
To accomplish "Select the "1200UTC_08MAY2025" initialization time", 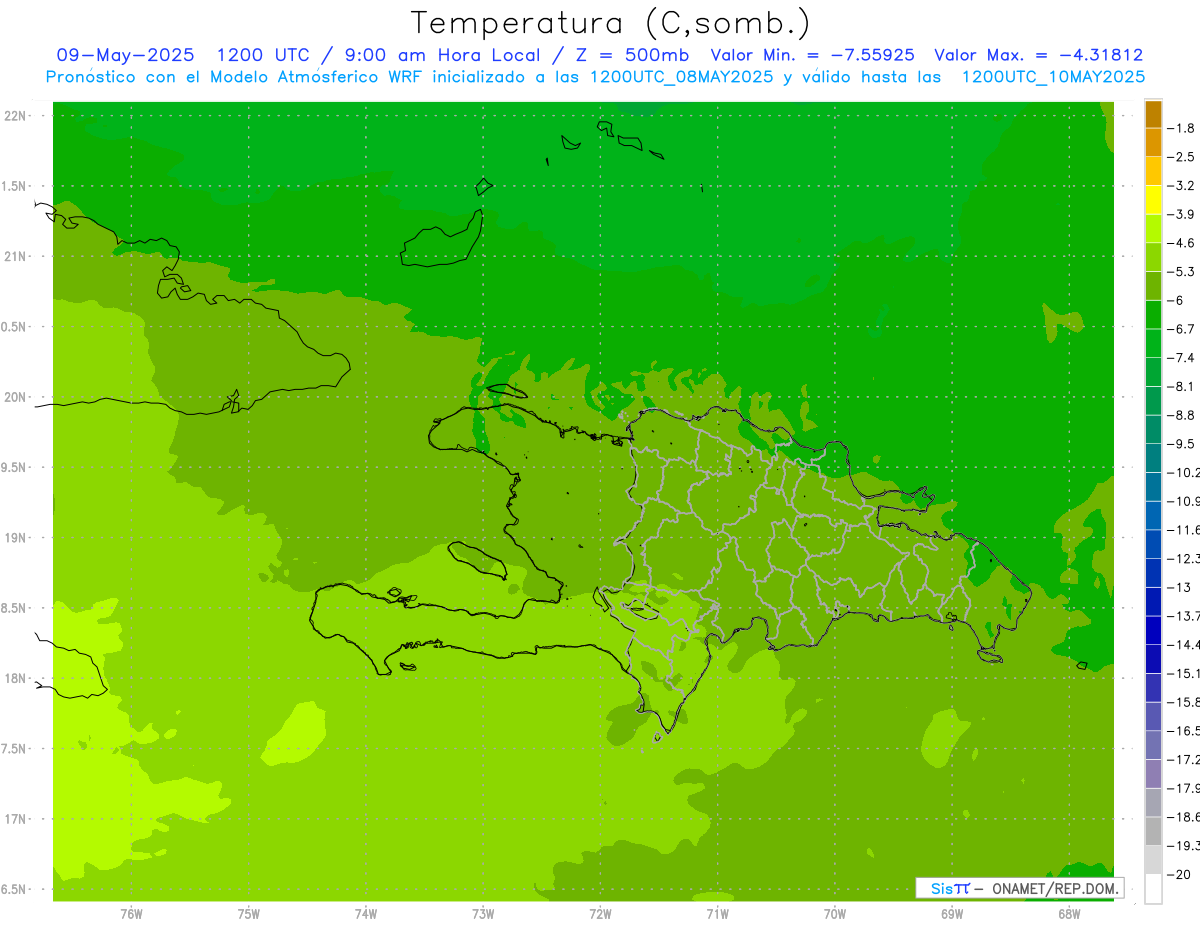I will click(682, 76).
